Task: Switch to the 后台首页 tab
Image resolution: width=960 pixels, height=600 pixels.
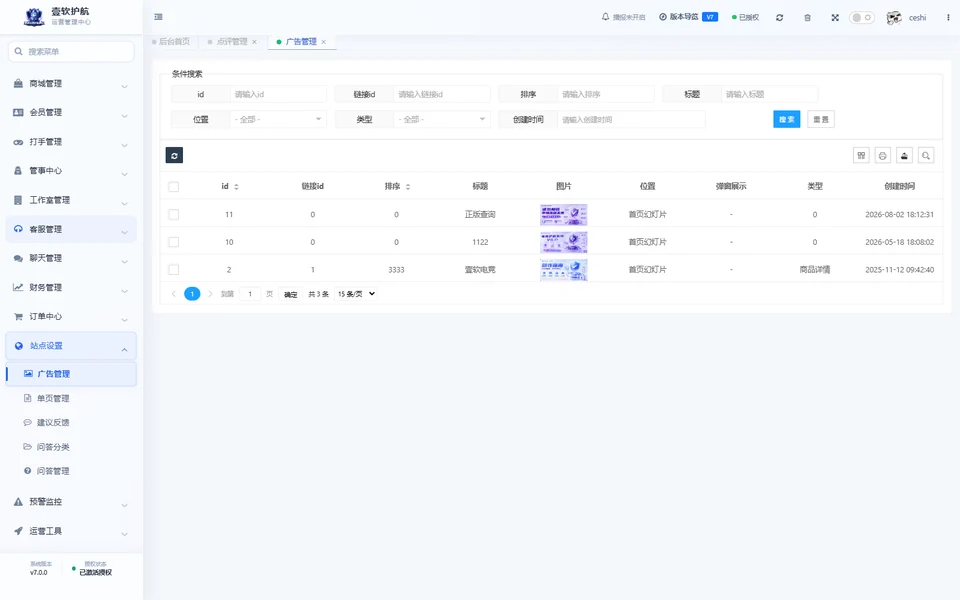Action: coord(171,42)
